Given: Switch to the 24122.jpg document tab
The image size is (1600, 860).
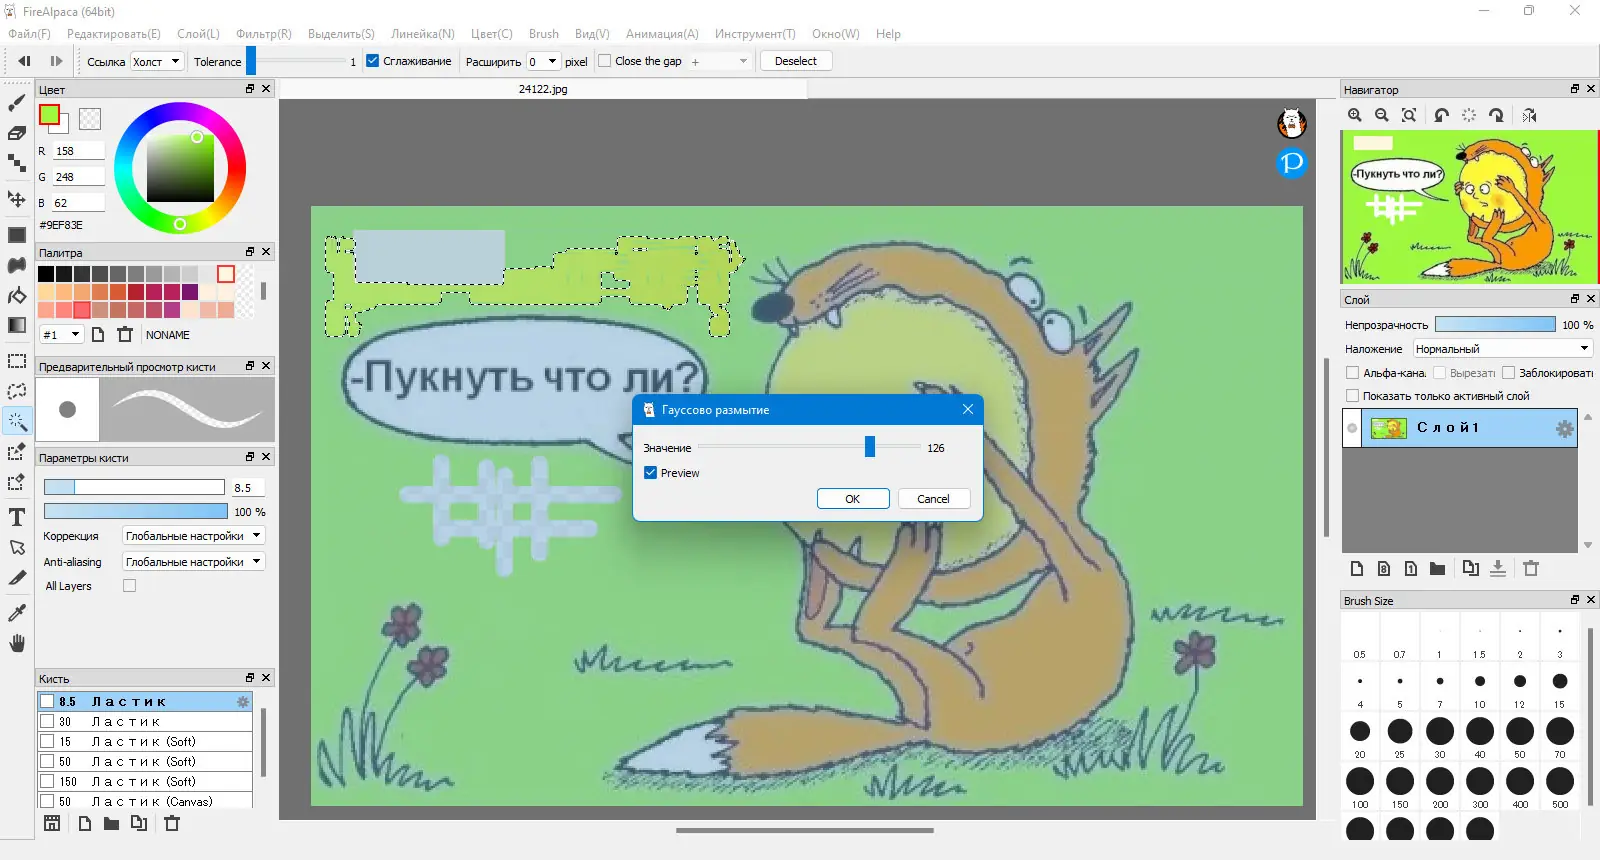Looking at the screenshot, I should point(543,89).
